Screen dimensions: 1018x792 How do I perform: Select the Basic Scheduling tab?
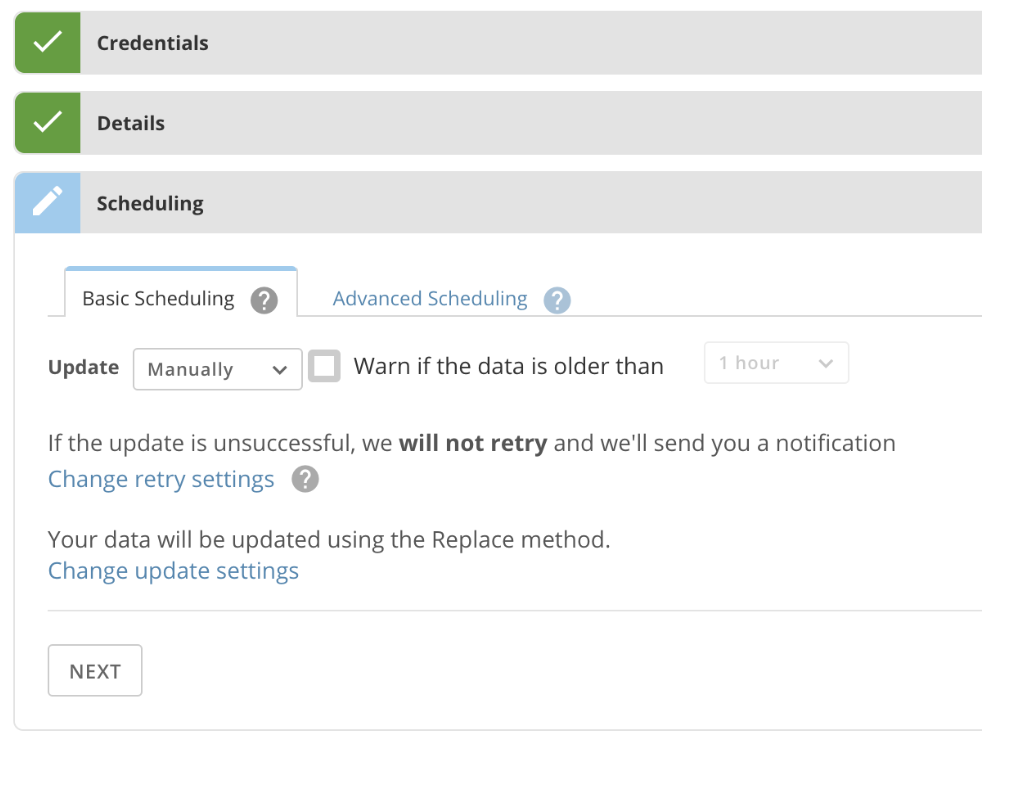coord(158,298)
